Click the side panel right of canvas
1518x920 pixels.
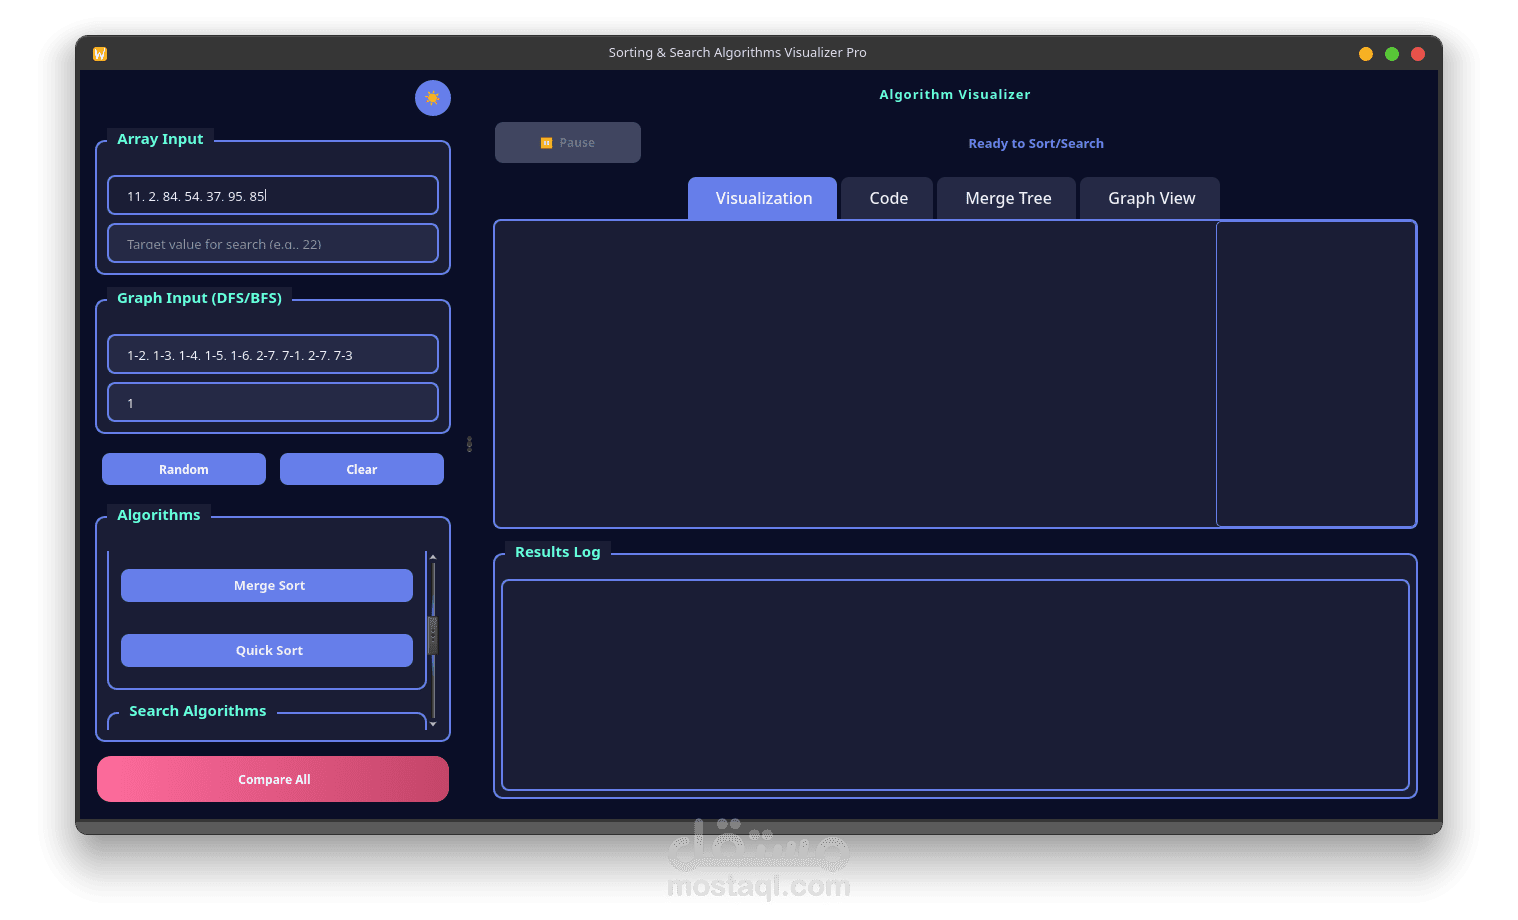(x=1316, y=374)
